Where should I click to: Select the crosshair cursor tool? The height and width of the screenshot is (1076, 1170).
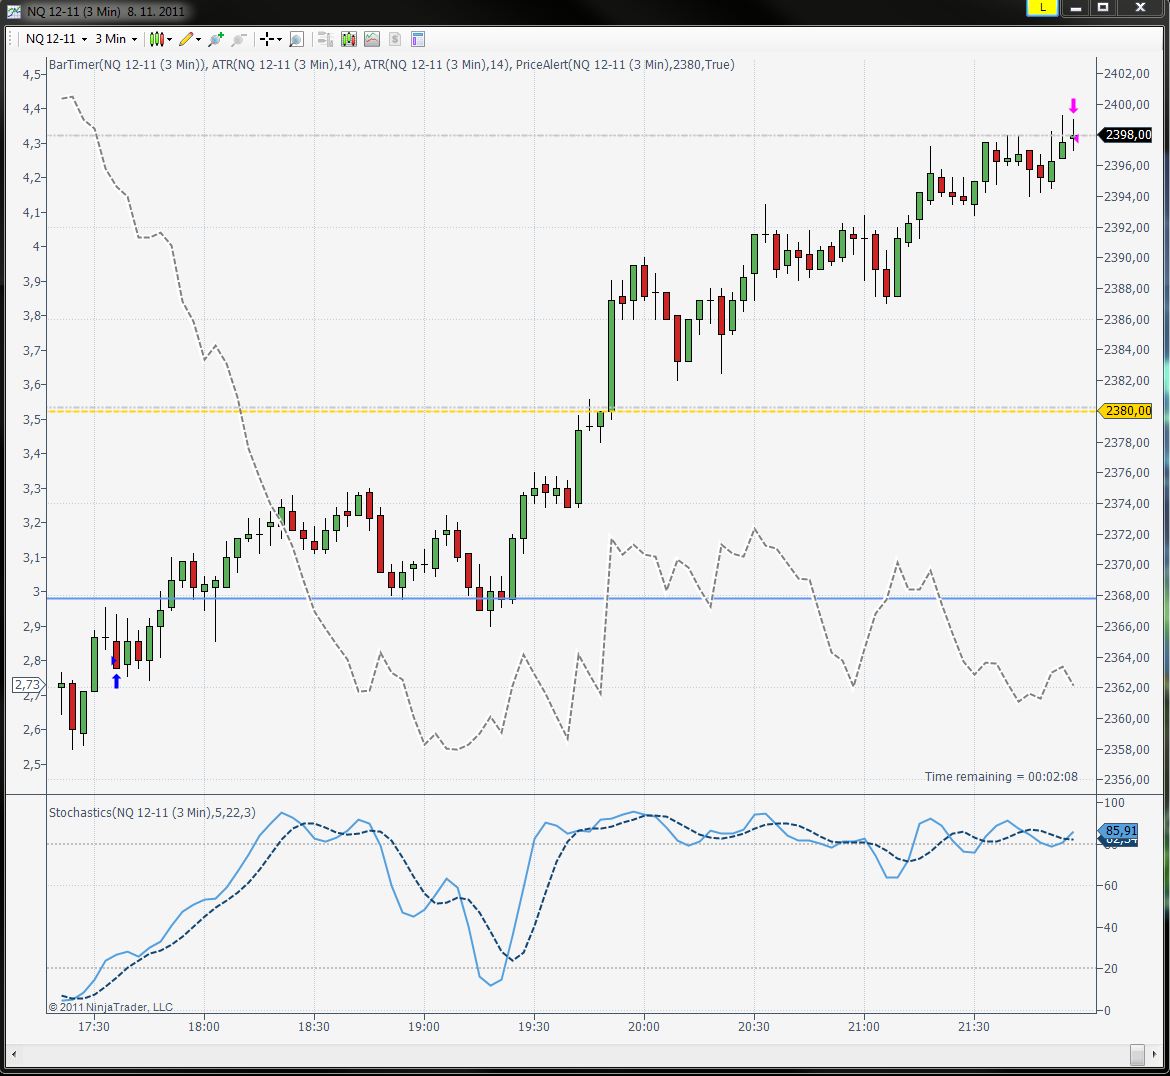point(269,39)
